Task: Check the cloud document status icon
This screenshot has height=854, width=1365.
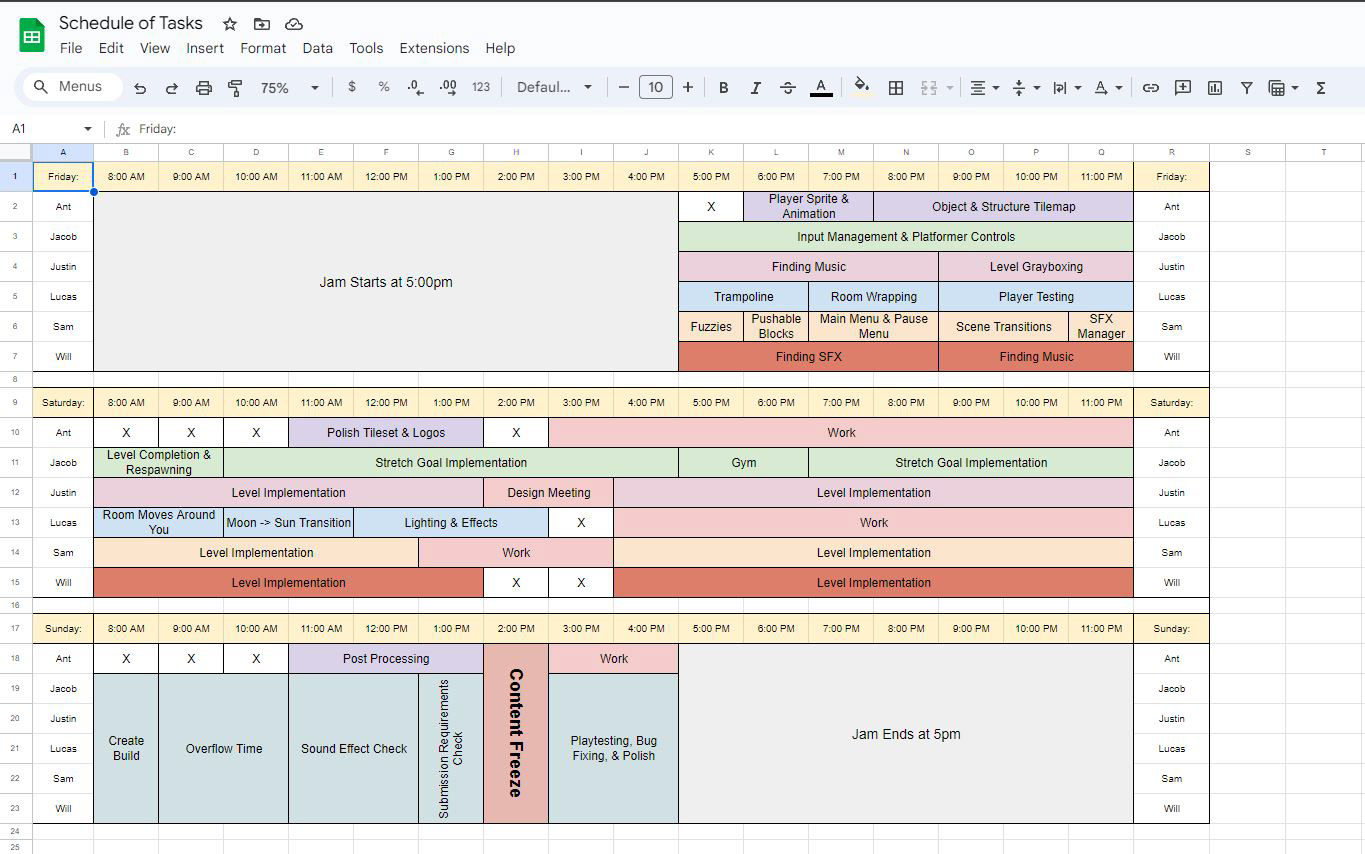Action: point(294,24)
